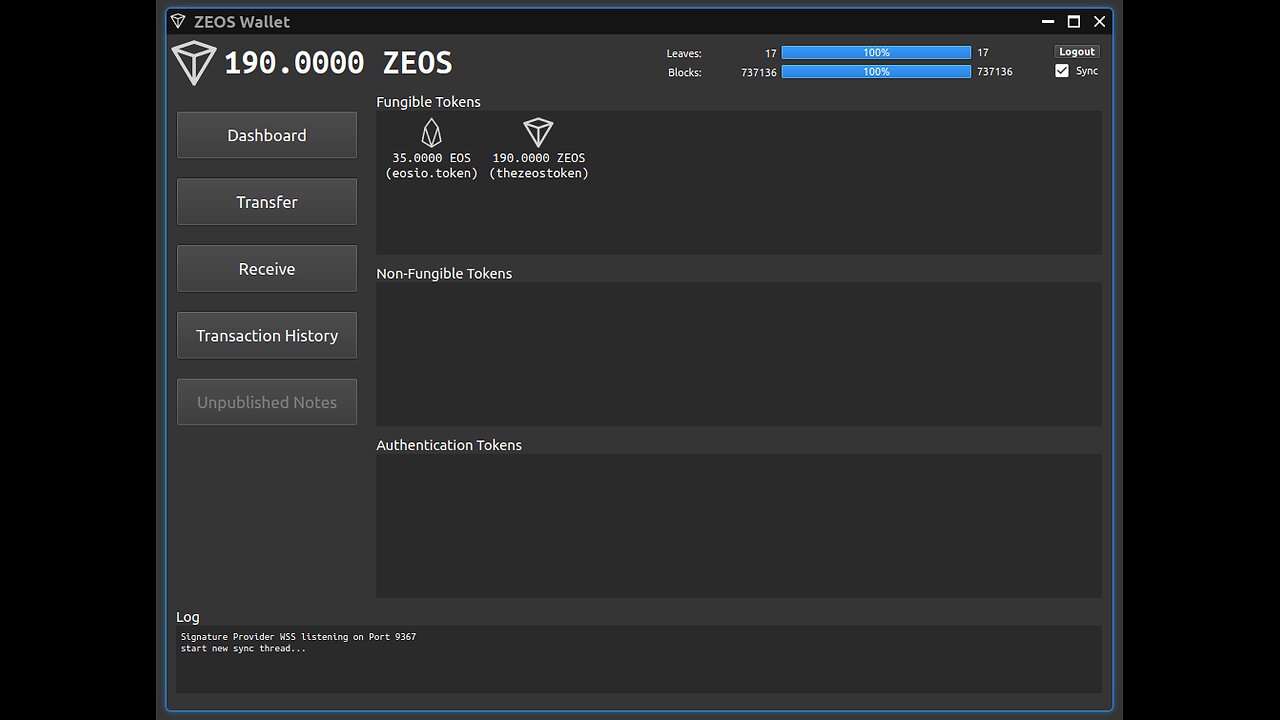Click the Leaves label
Image resolution: width=1280 pixels, height=720 pixels.
coord(684,53)
